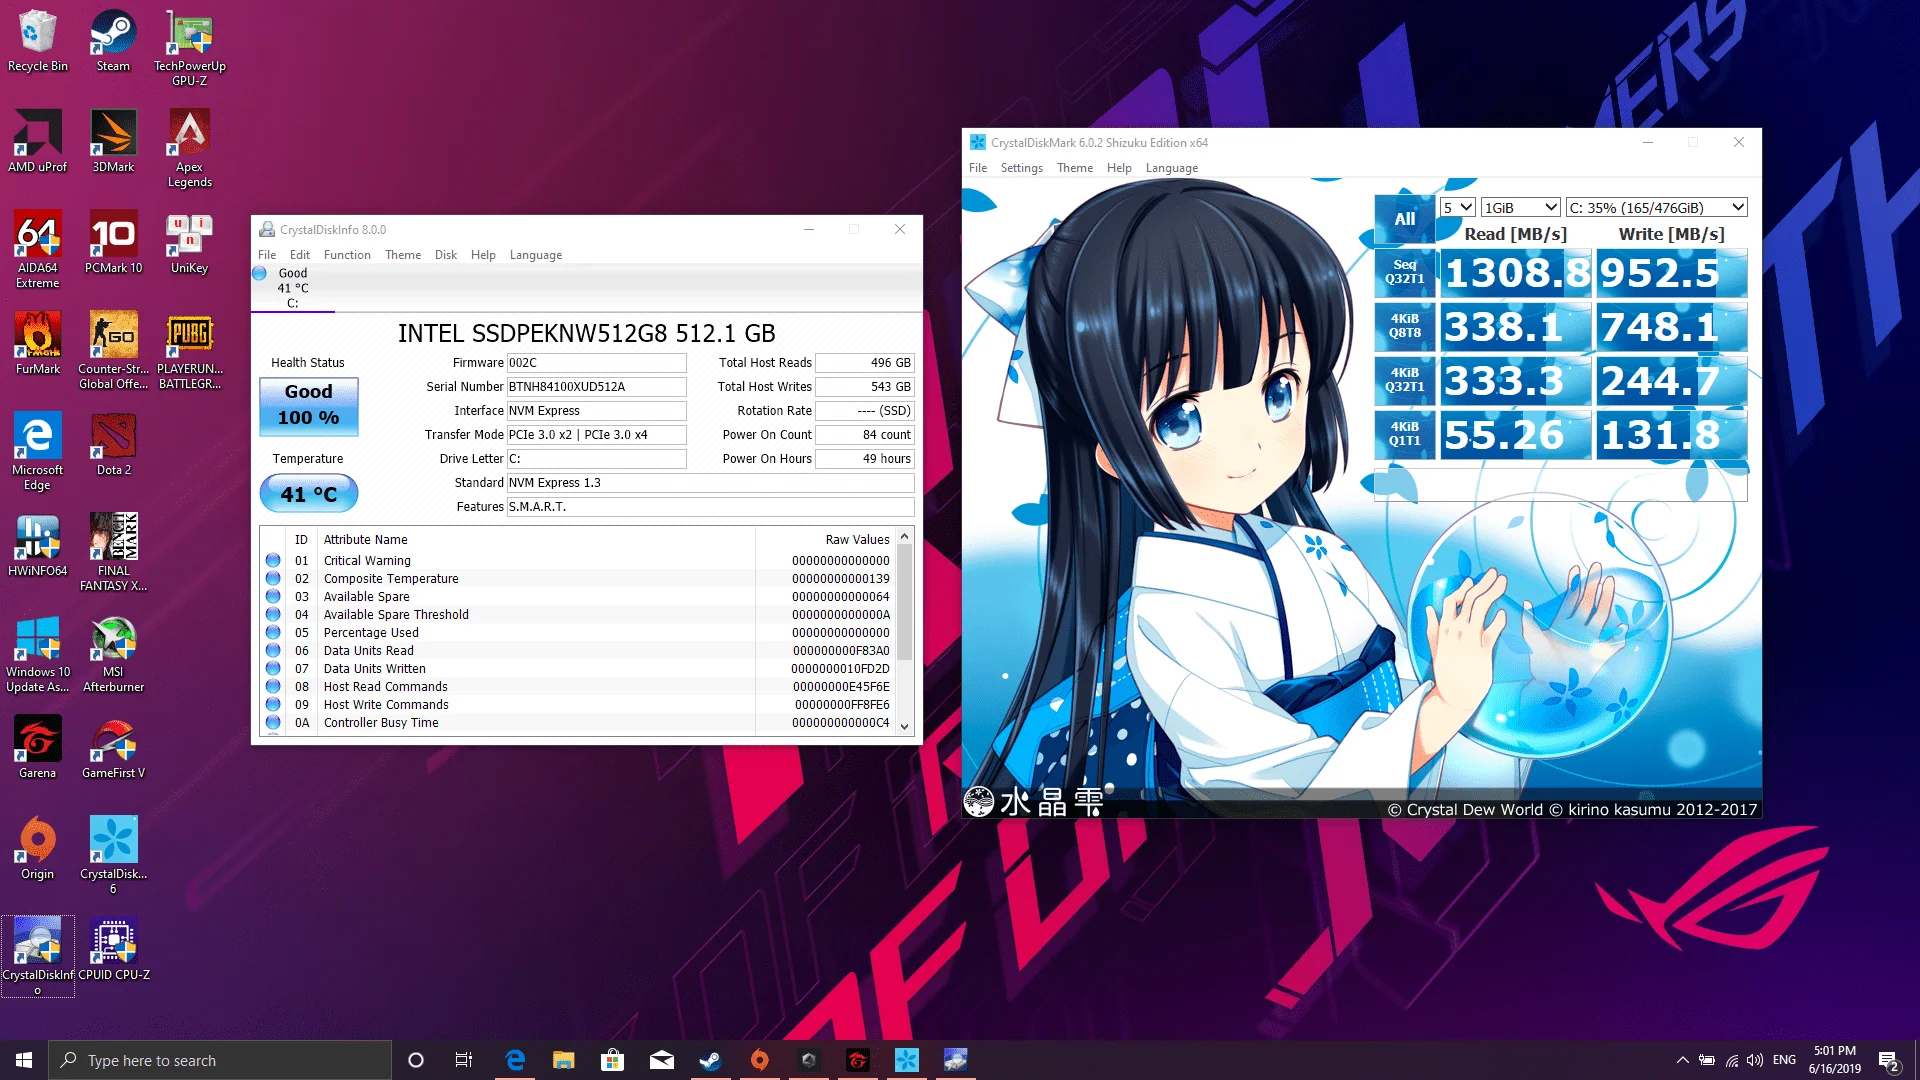The width and height of the screenshot is (1920, 1080).
Task: Open Function menu in CrystalDiskInfo
Action: click(x=347, y=255)
